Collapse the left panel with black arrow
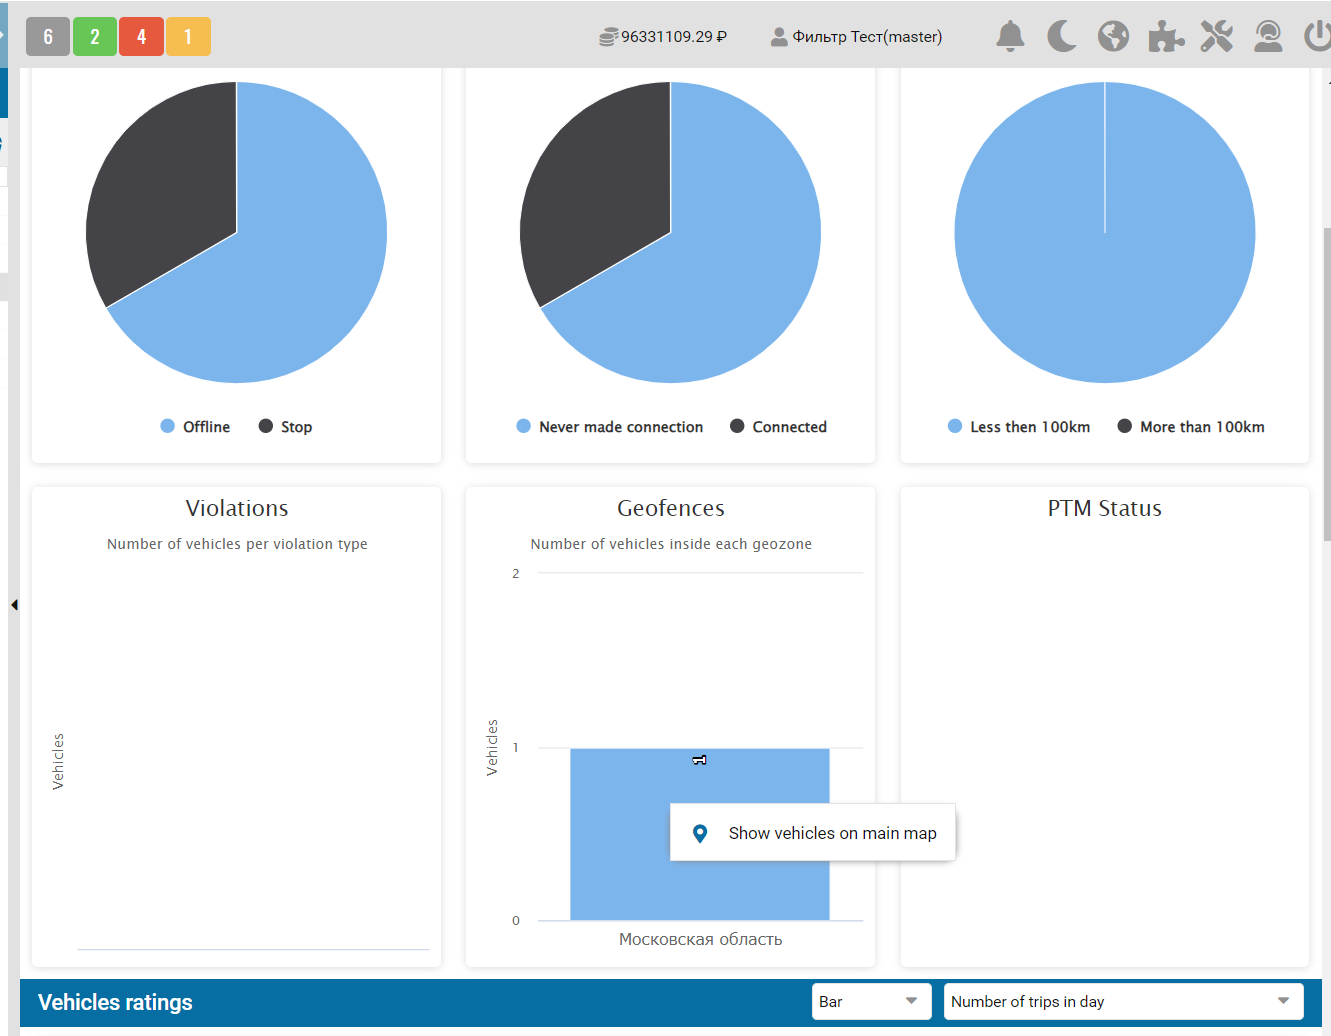Screen dimensions: 1331x1036 [x=14, y=605]
